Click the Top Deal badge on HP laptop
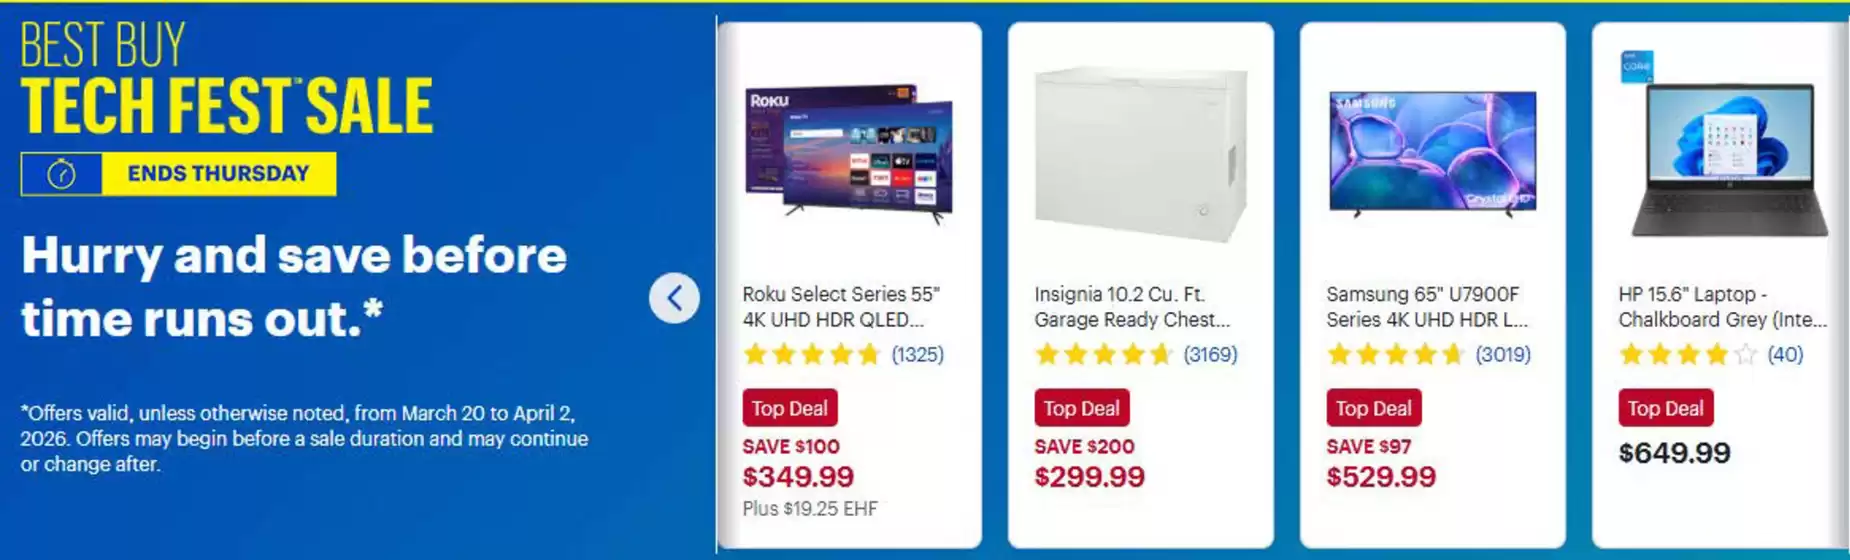 click(1665, 408)
